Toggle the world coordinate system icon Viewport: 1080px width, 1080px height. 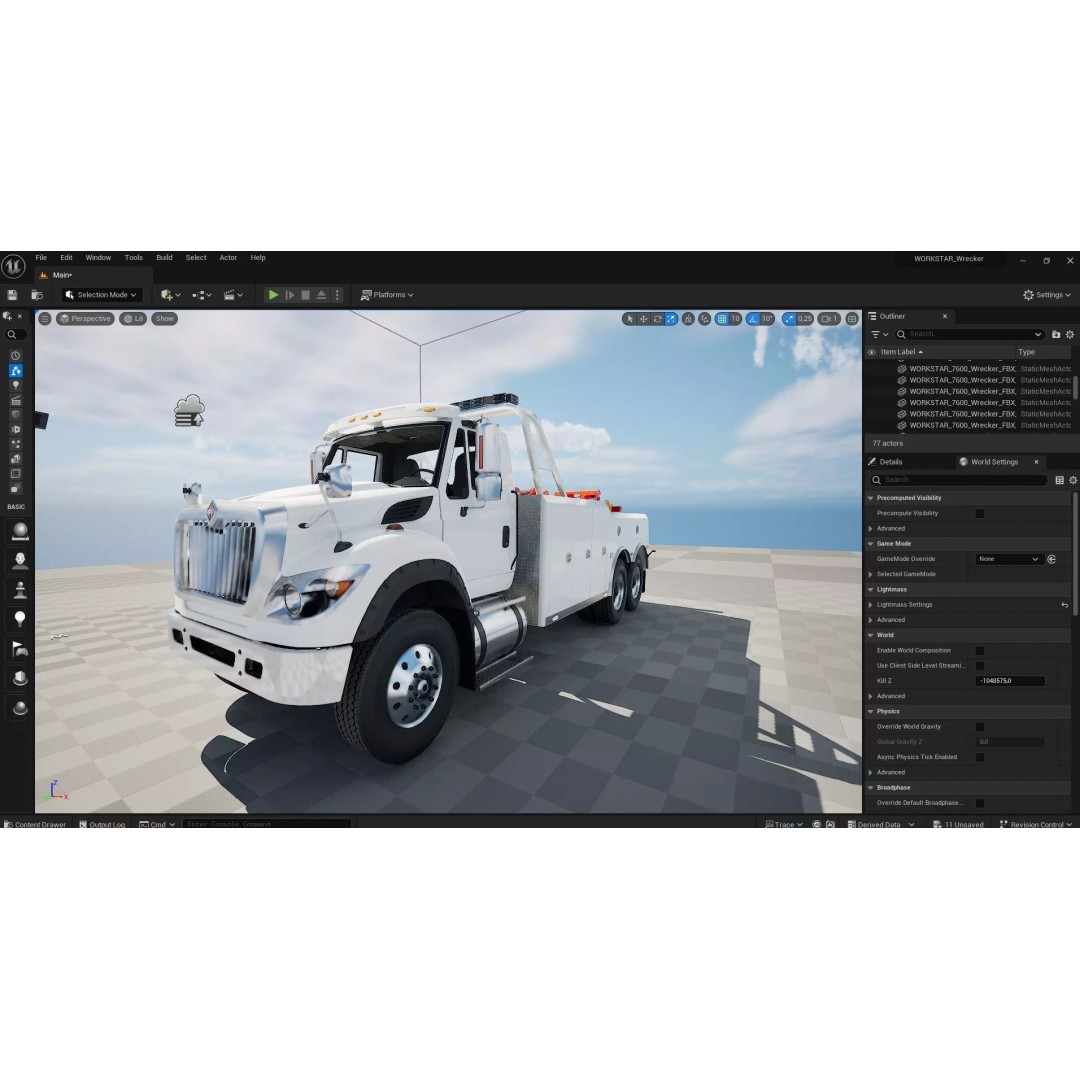(x=688, y=319)
